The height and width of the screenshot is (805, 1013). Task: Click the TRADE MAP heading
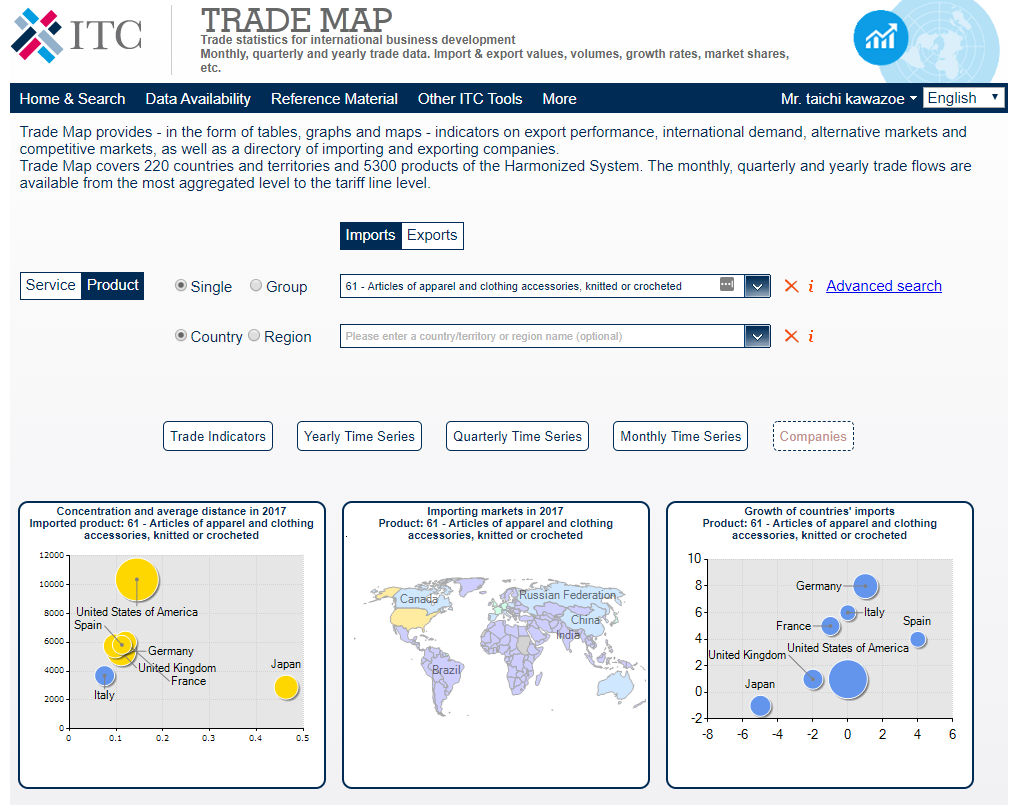coord(296,19)
